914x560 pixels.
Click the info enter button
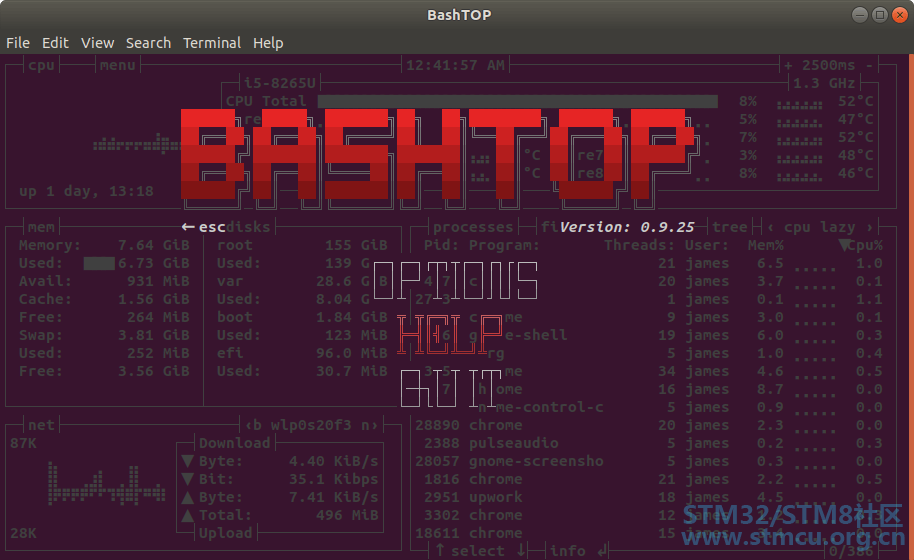pyautogui.click(x=579, y=551)
